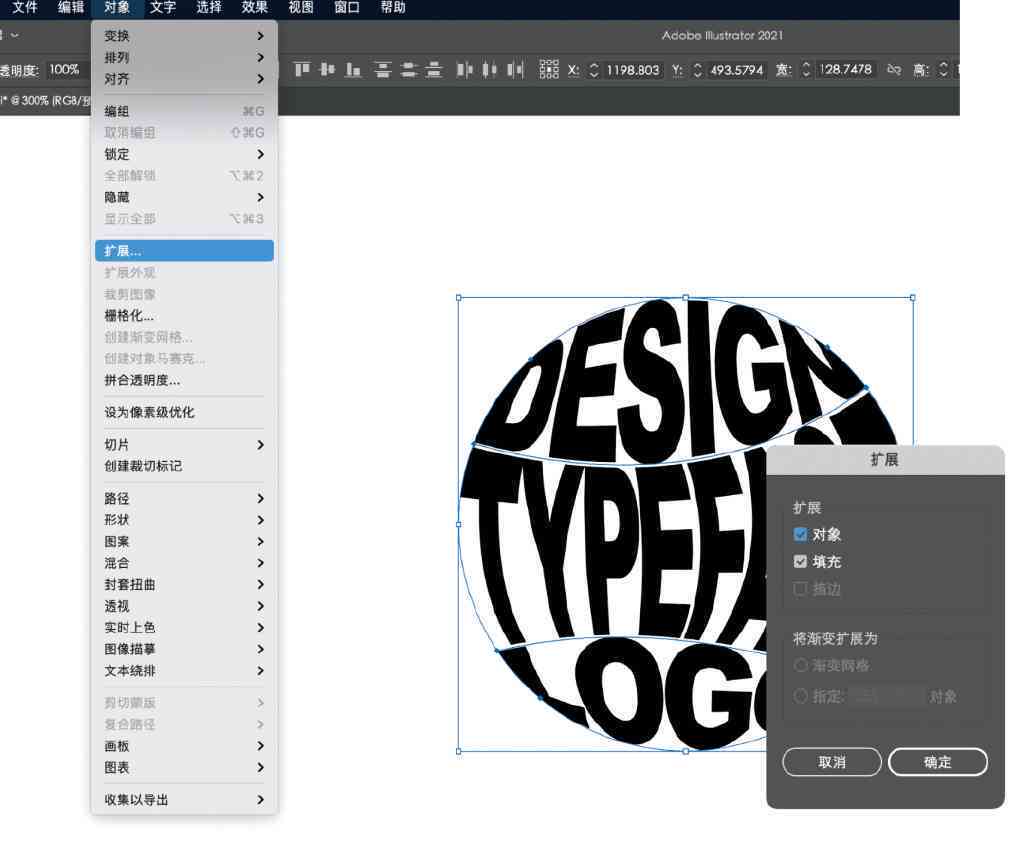The height and width of the screenshot is (850, 1024).
Task: Click the 高 value stepper arrows
Action: click(x=943, y=69)
